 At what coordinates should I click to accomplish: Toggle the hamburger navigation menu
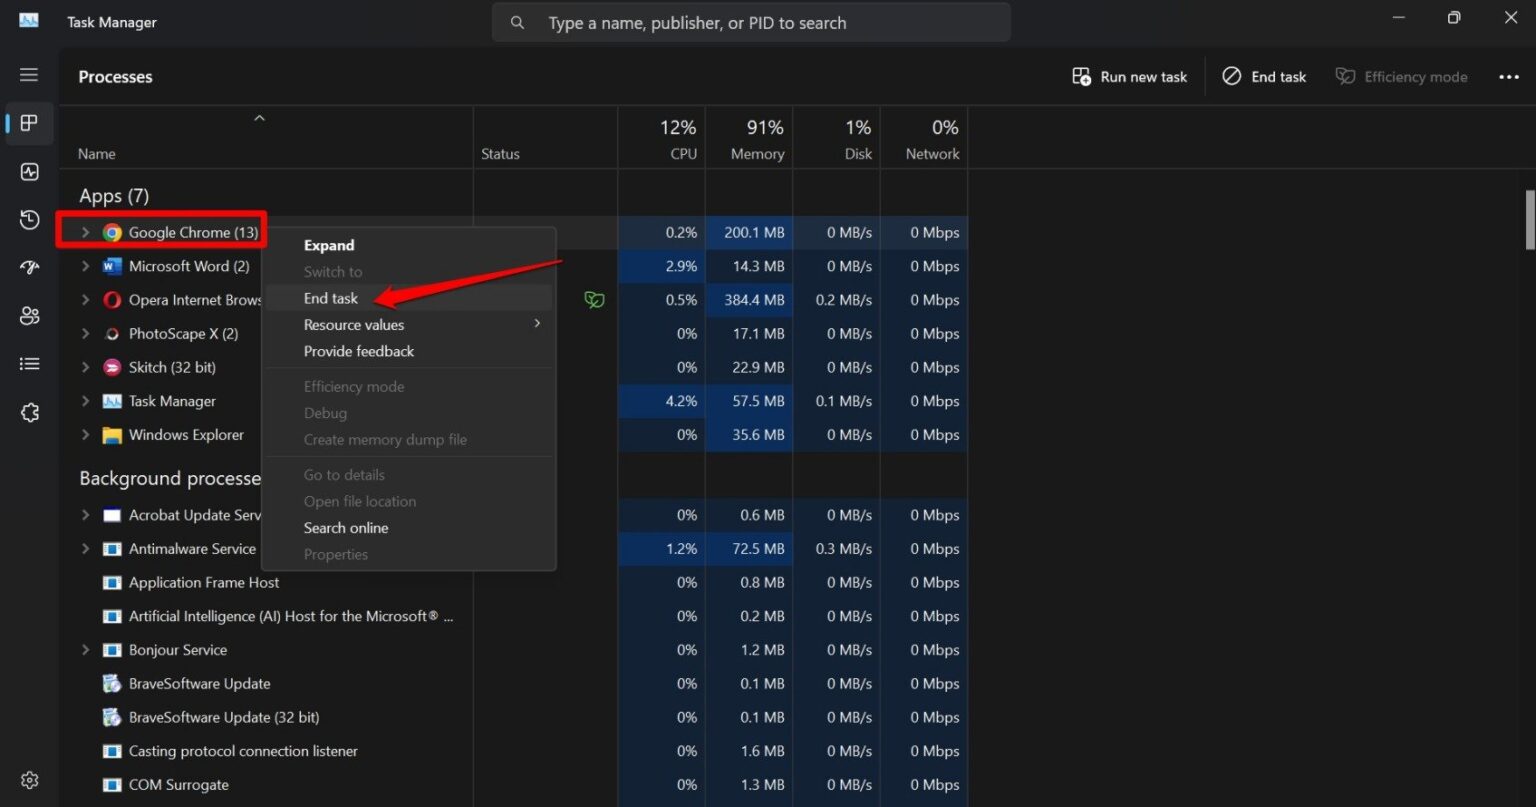[29, 75]
